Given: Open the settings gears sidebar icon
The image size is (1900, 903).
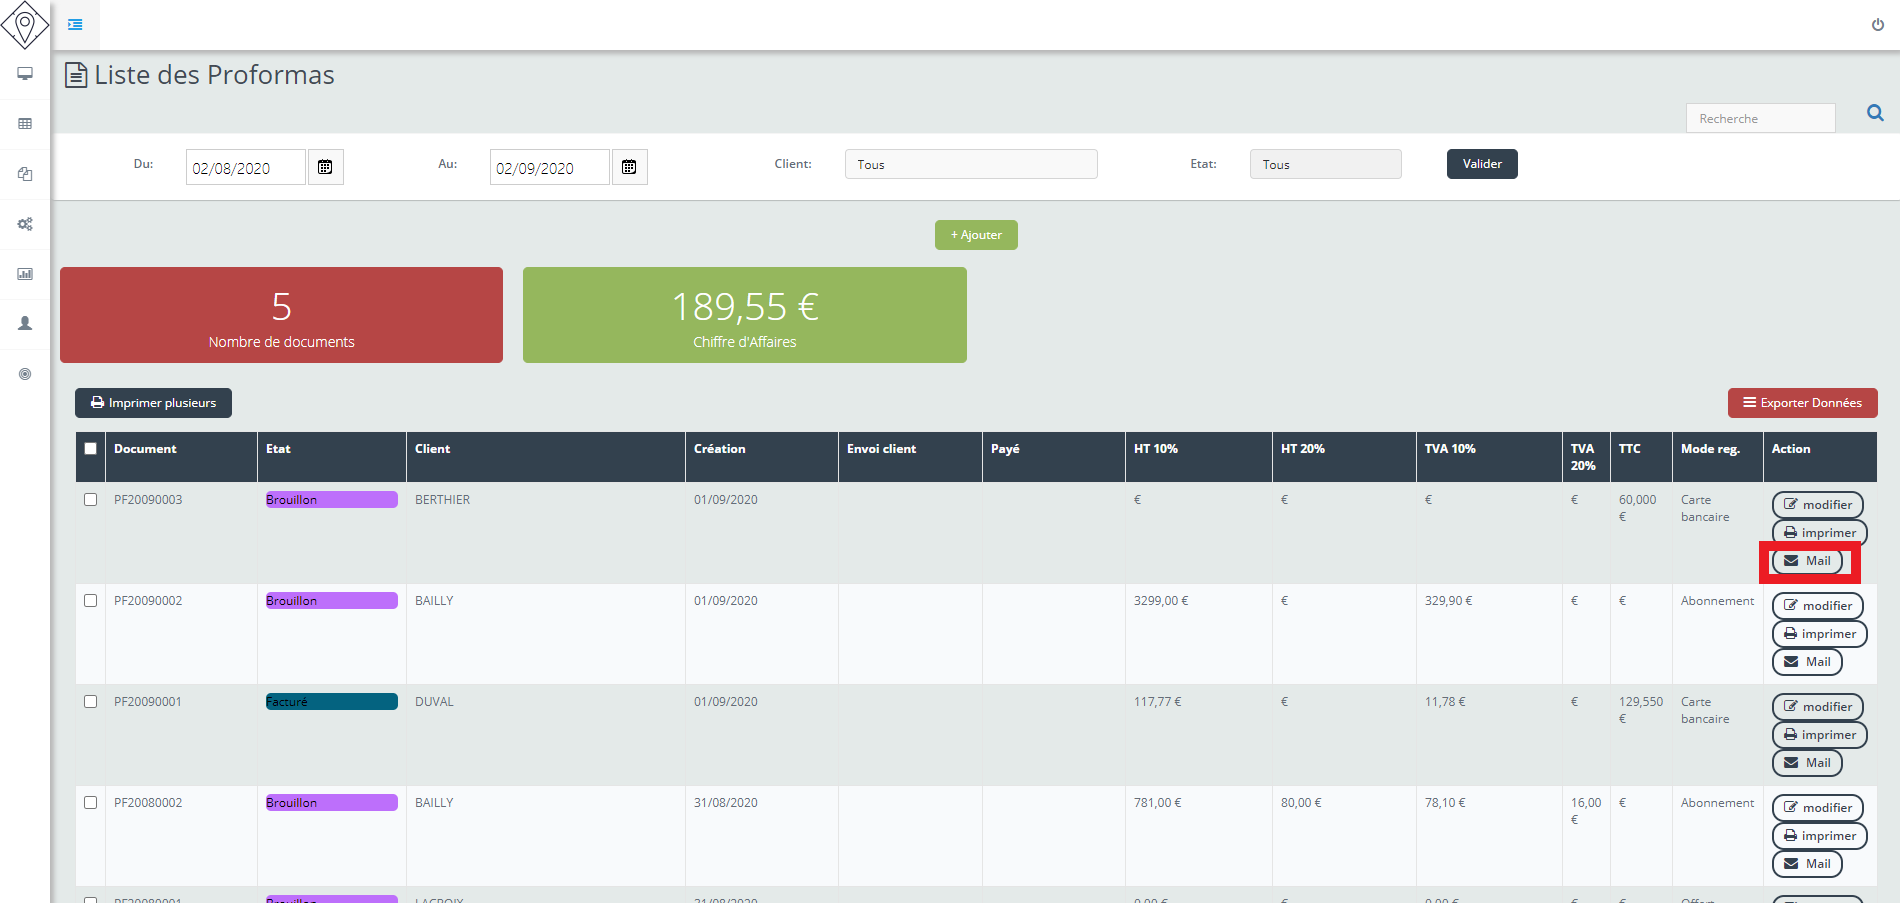Looking at the screenshot, I should (x=25, y=224).
